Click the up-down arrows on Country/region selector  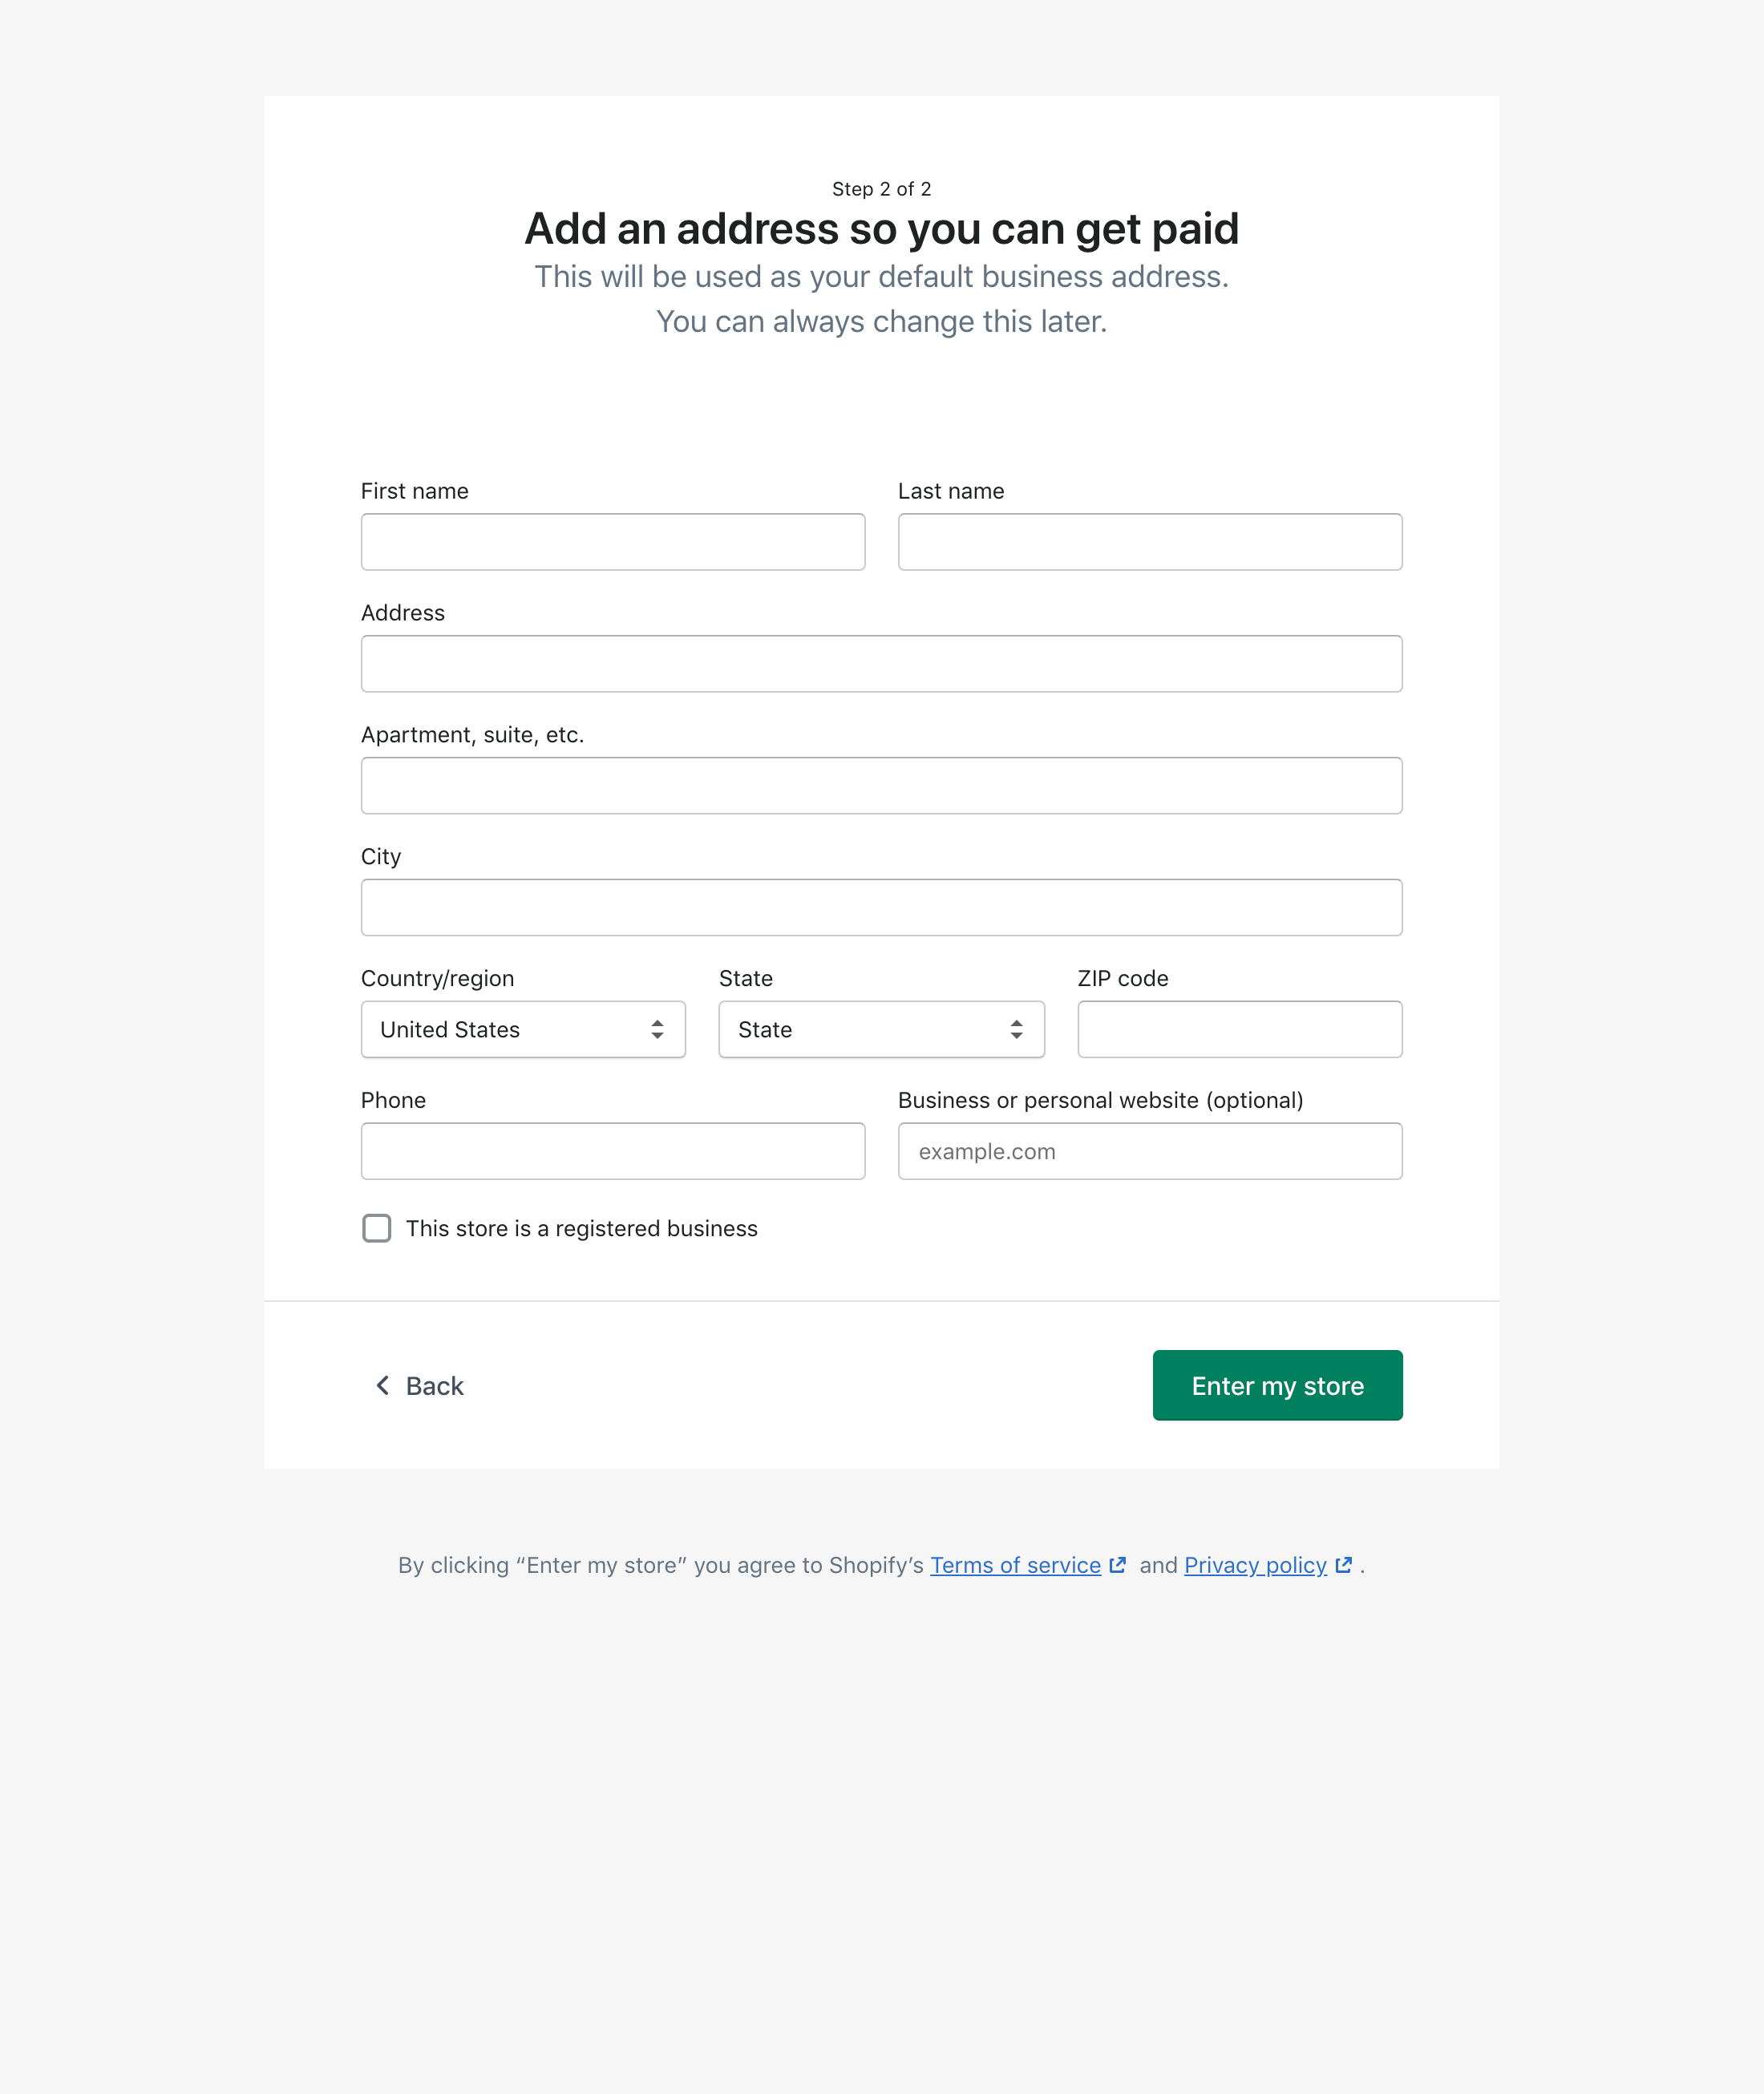point(657,1029)
